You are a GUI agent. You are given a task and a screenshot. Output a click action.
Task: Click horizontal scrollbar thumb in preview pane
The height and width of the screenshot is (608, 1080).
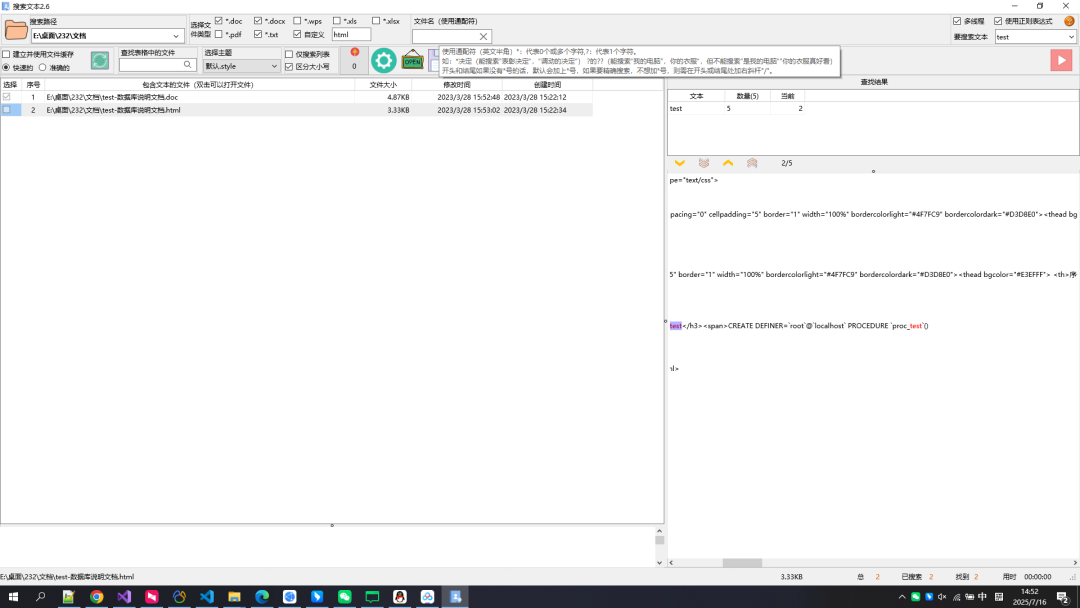[742, 563]
